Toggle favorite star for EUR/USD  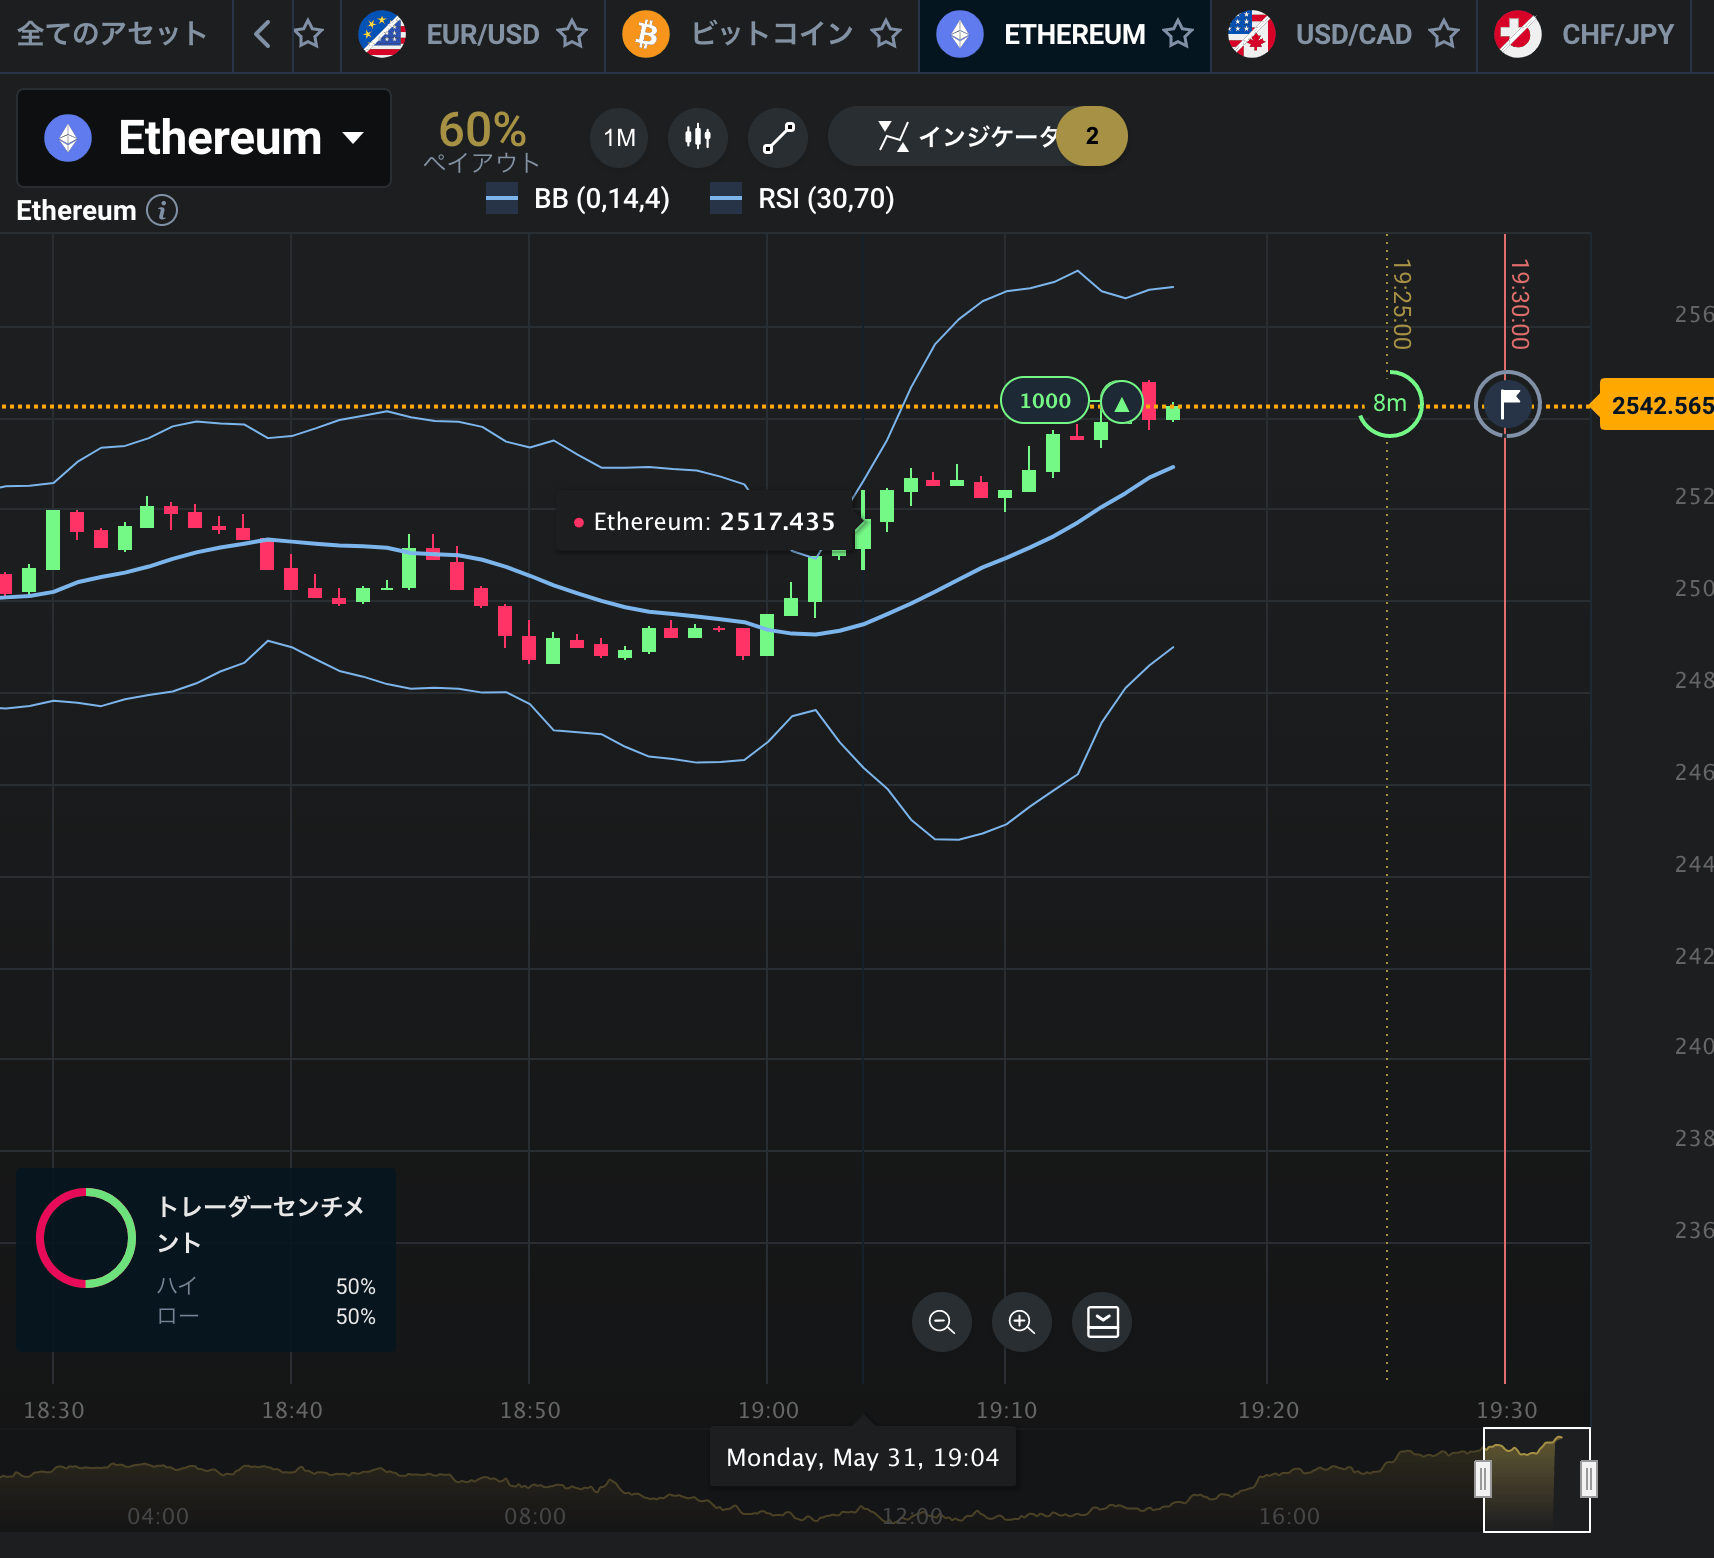(x=572, y=35)
